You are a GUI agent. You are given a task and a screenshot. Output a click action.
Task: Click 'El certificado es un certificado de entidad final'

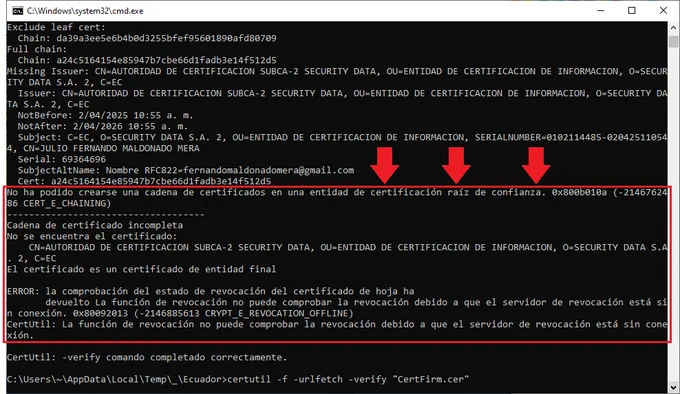(141, 269)
